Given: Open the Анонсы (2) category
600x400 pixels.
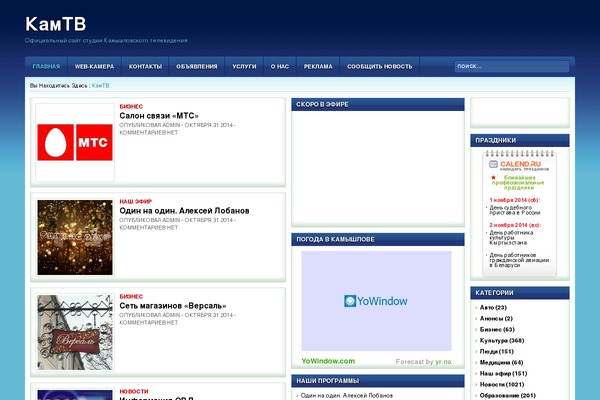Looking at the screenshot, I should click(496, 318).
